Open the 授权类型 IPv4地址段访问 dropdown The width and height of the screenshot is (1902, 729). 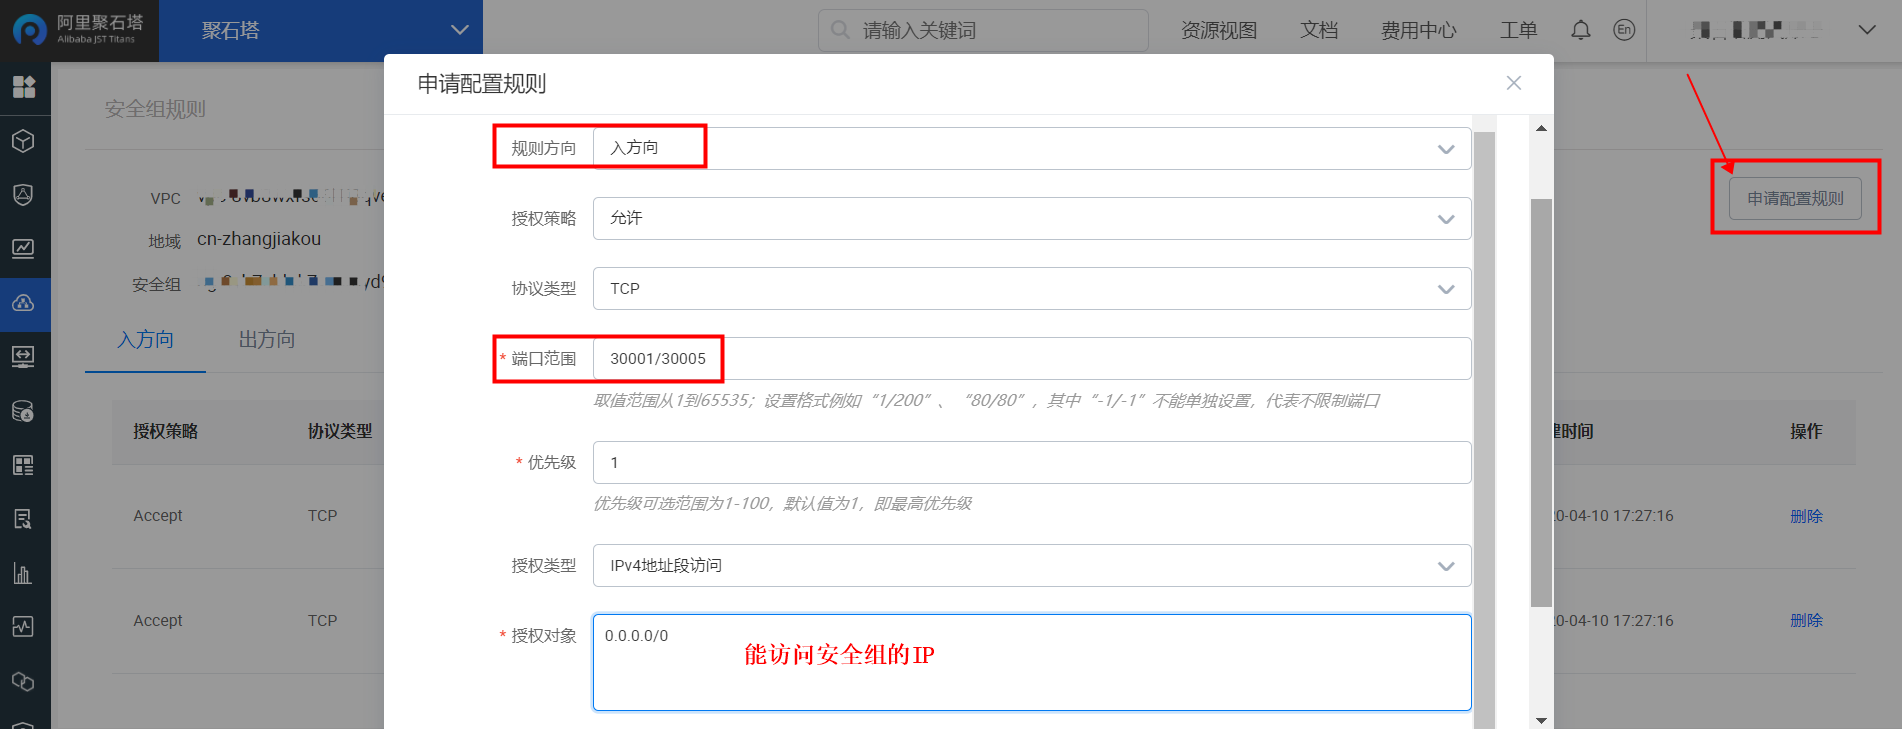tap(1031, 565)
